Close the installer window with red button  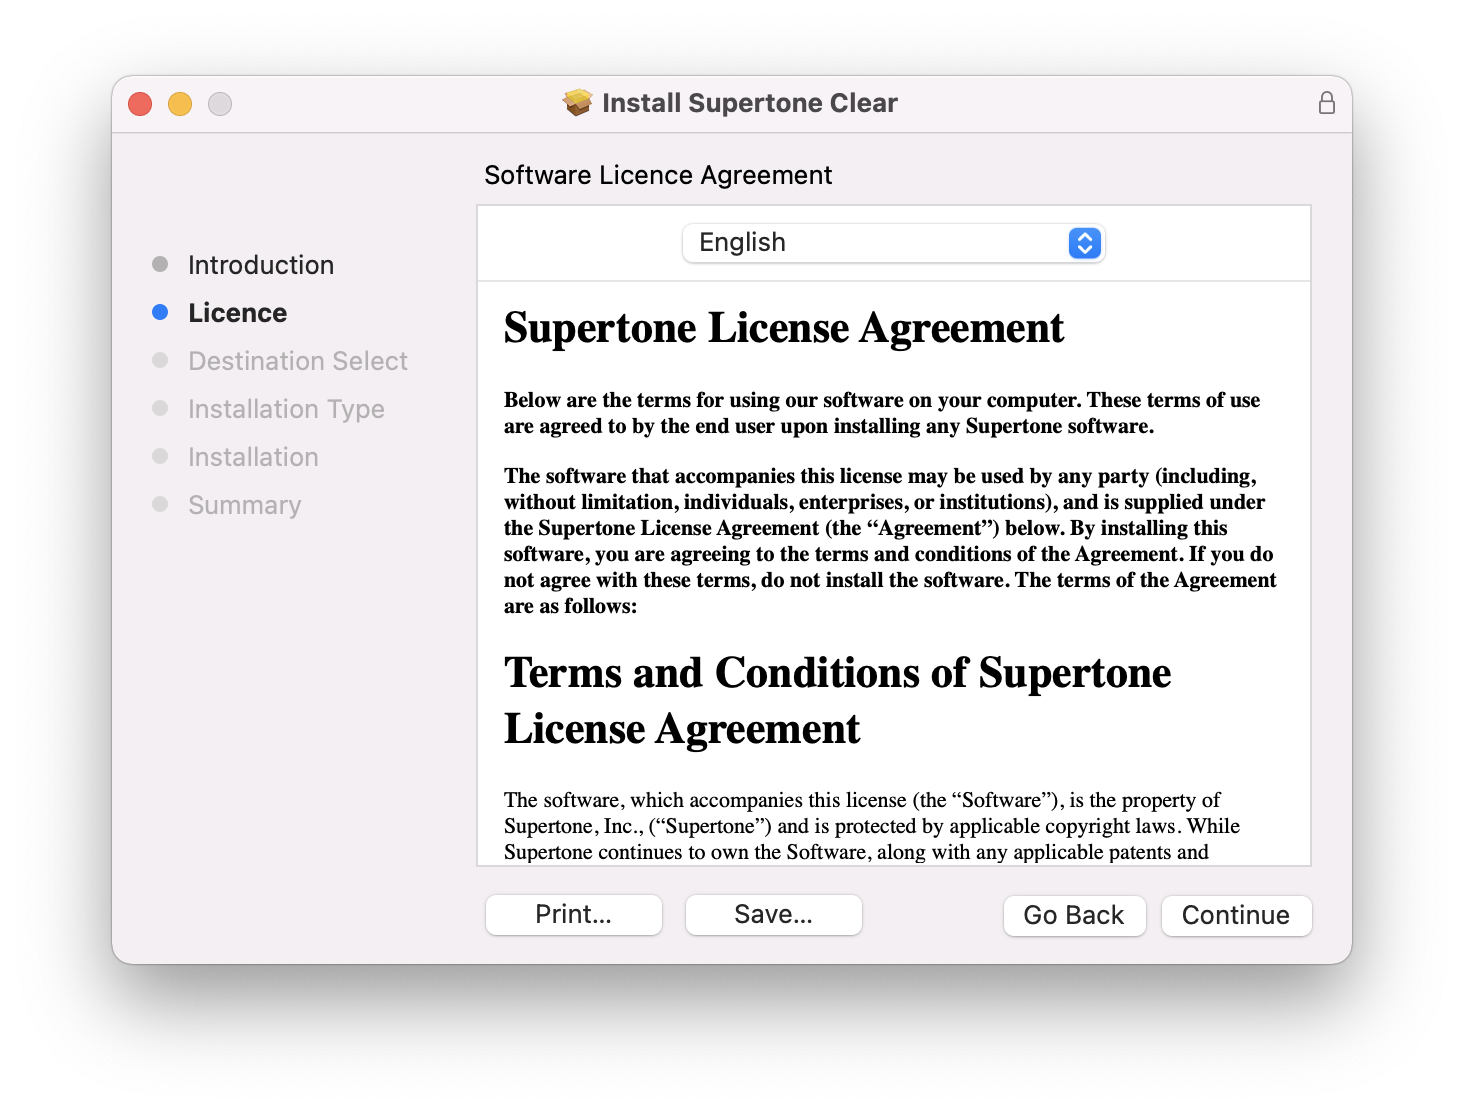[140, 104]
